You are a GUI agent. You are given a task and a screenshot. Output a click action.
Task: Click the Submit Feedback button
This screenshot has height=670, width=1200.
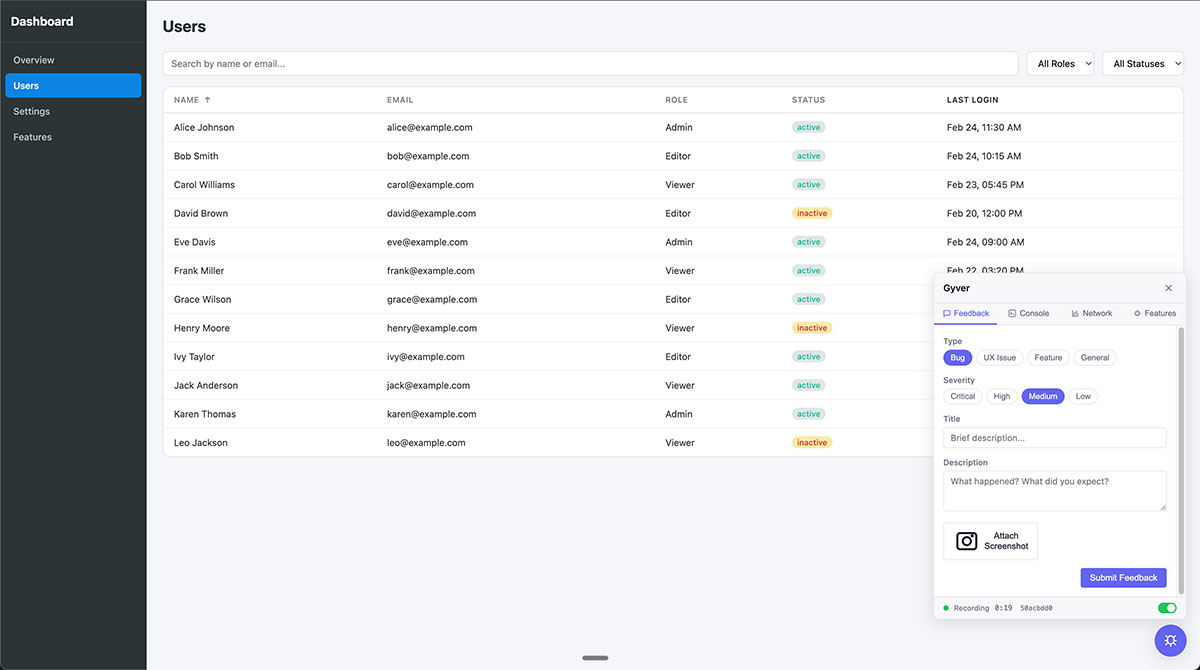(x=1123, y=577)
